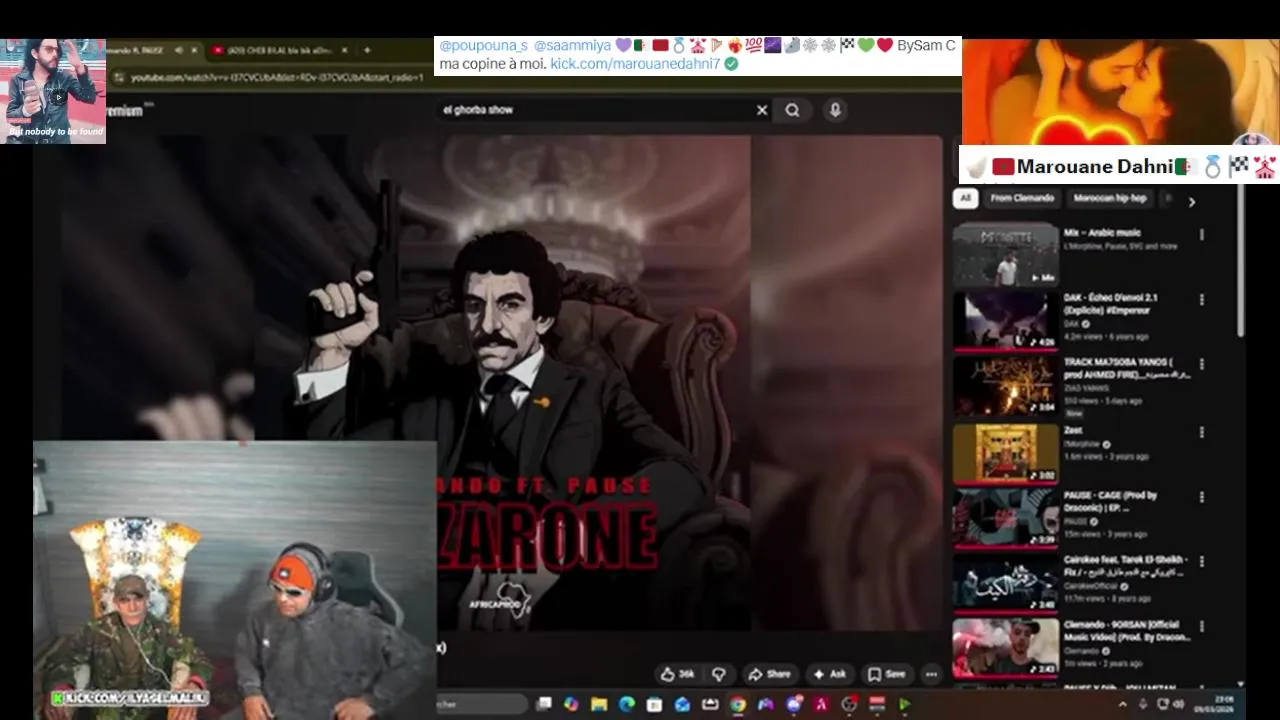Screen dimensions: 1280x720
Task: Click the Task View icon in the taskbar
Action: (x=544, y=704)
